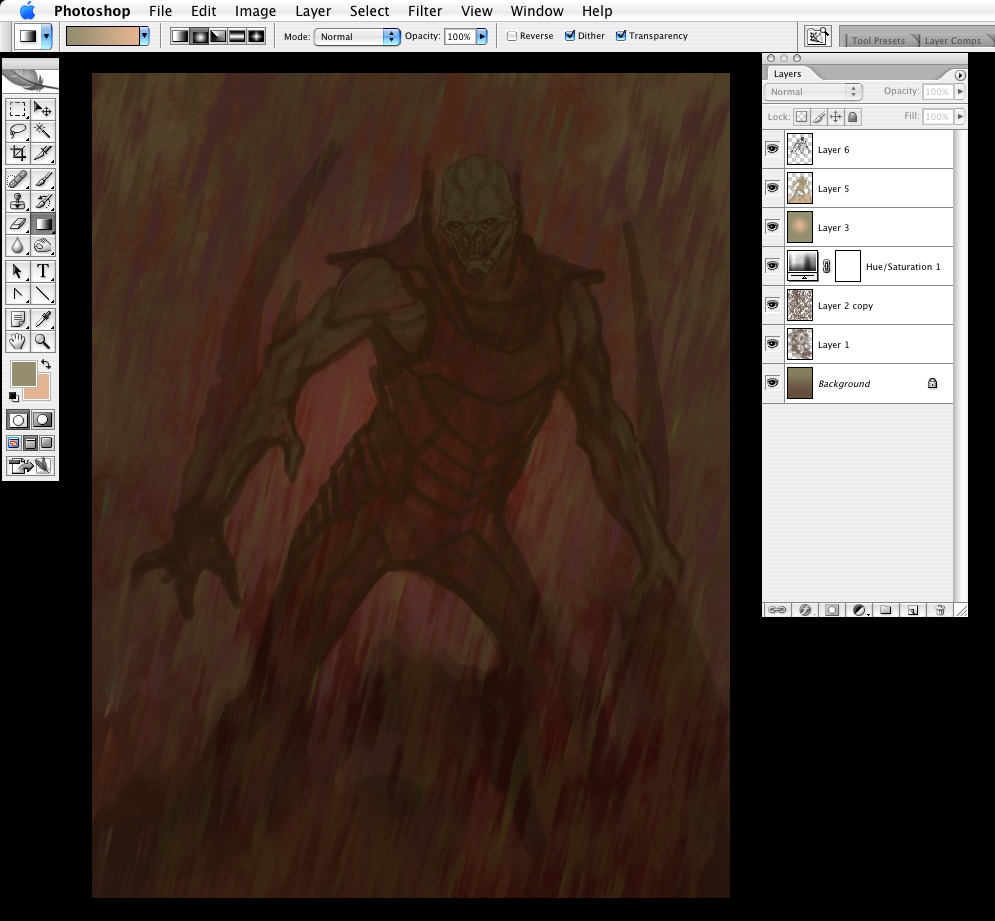Select the Pen tool
The height and width of the screenshot is (921, 995).
point(18,294)
